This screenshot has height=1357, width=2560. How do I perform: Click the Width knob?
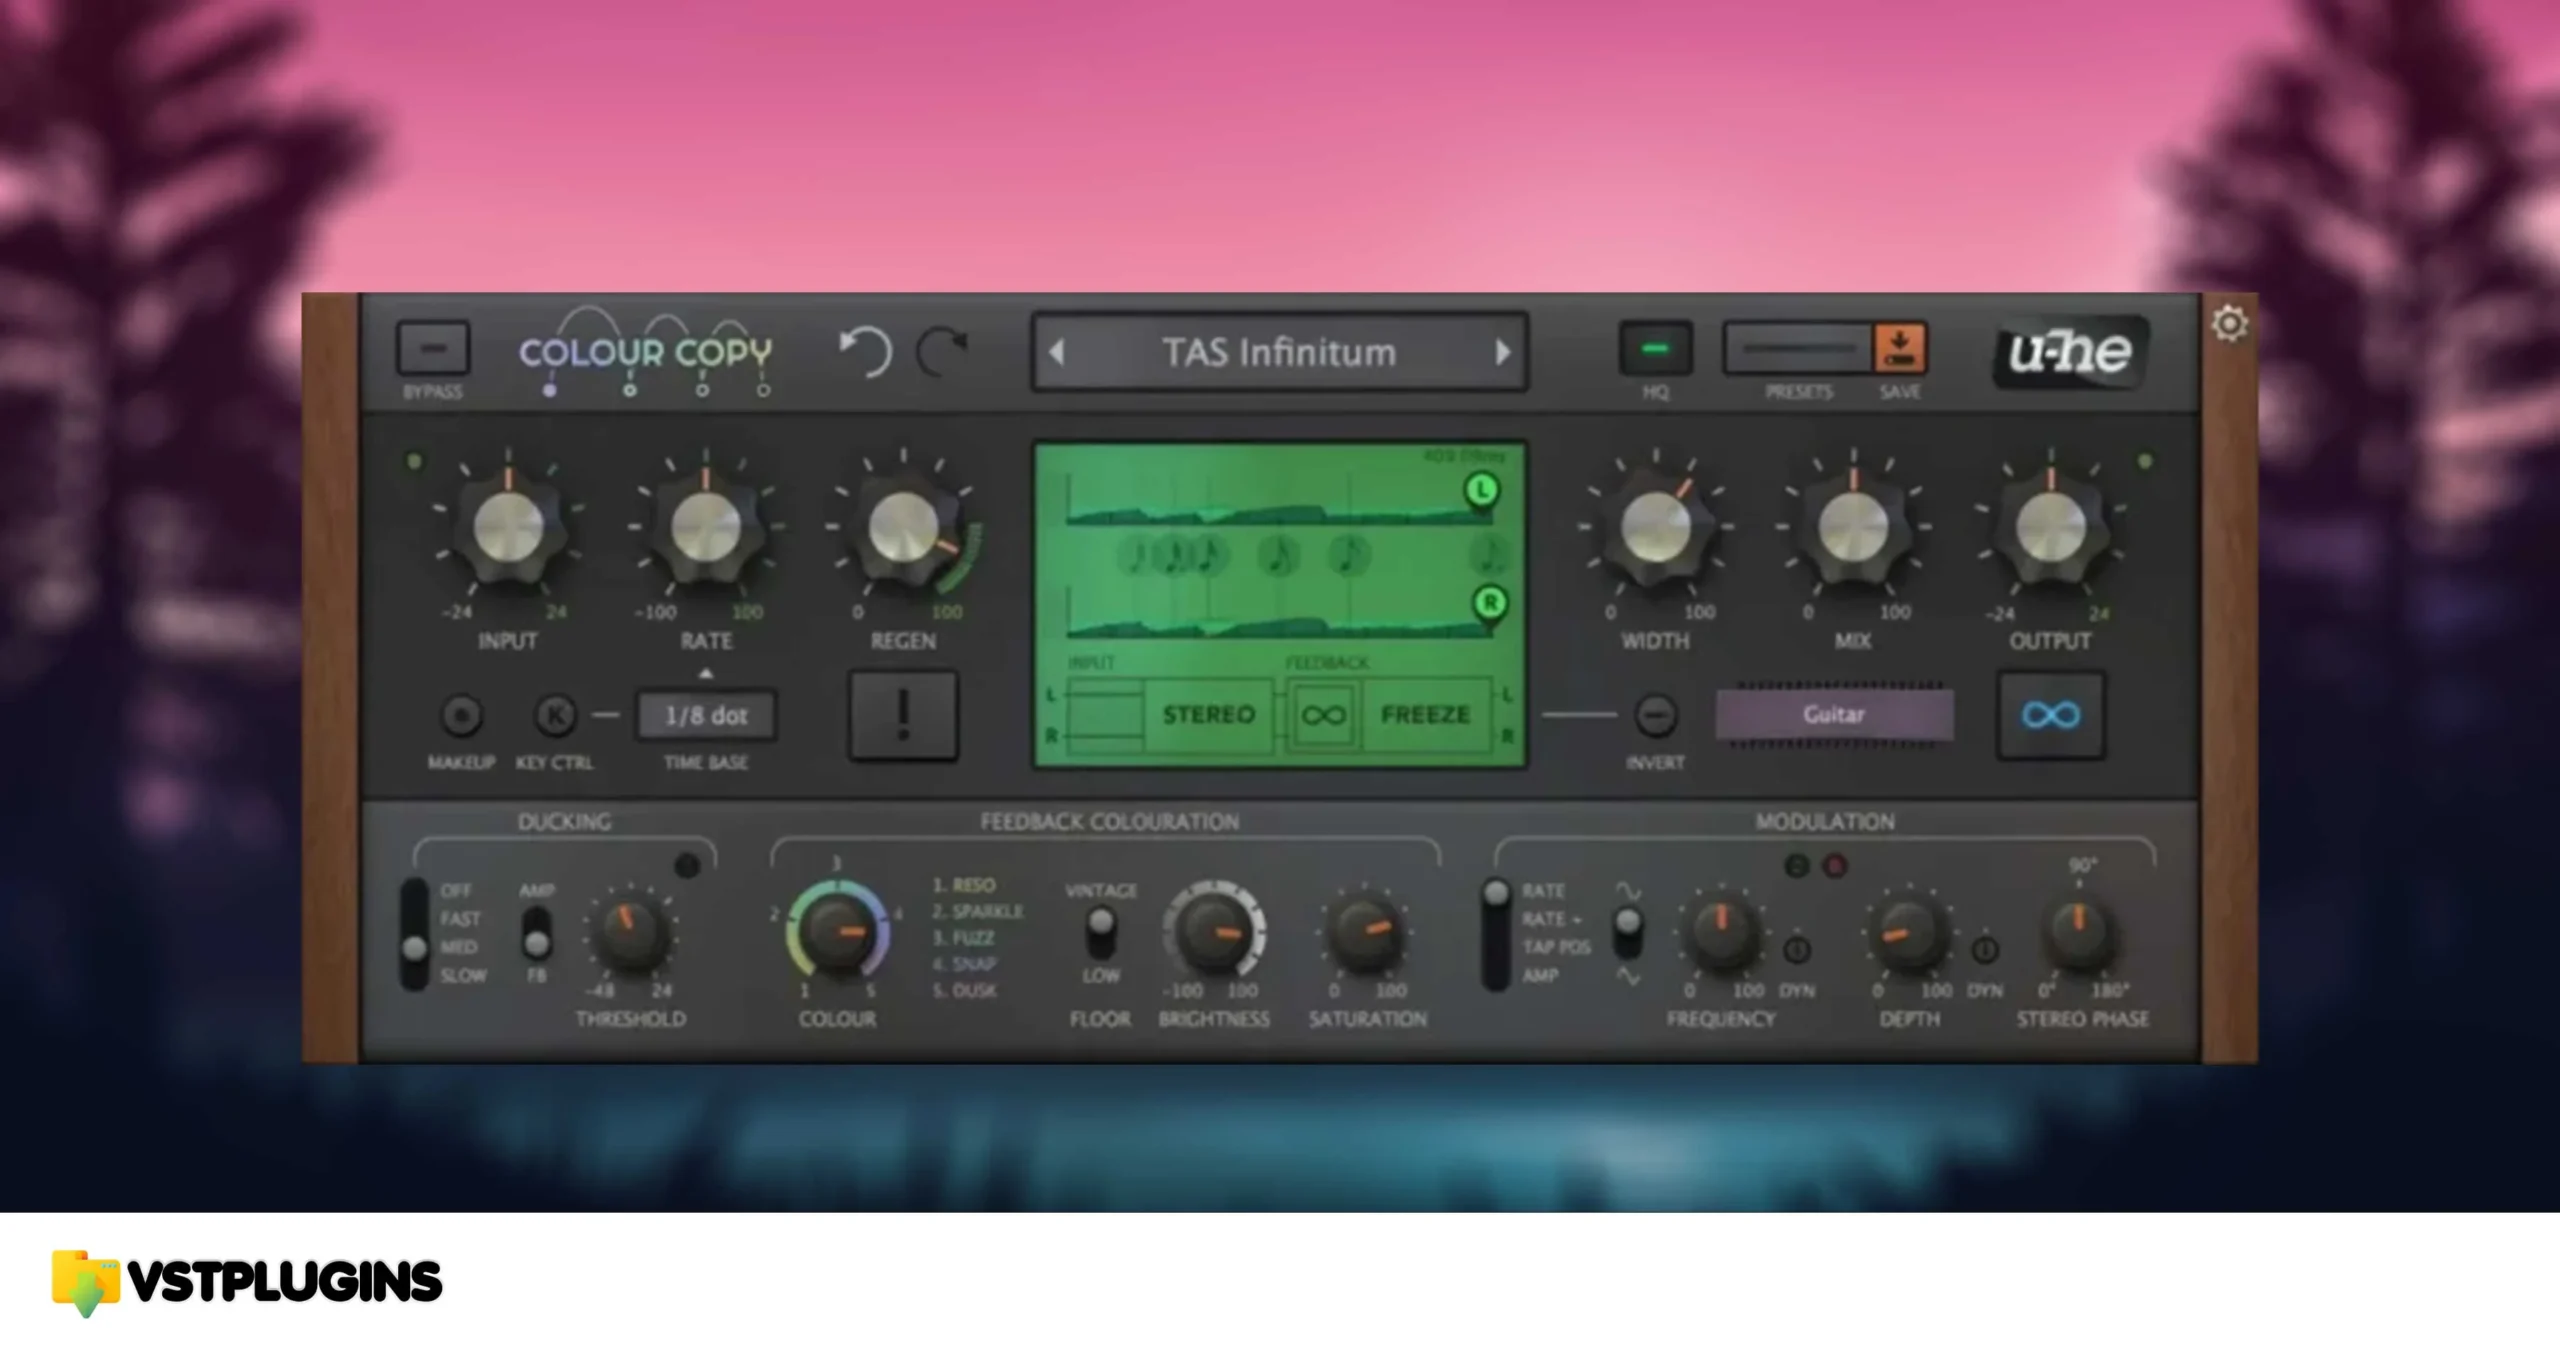[x=1655, y=527]
